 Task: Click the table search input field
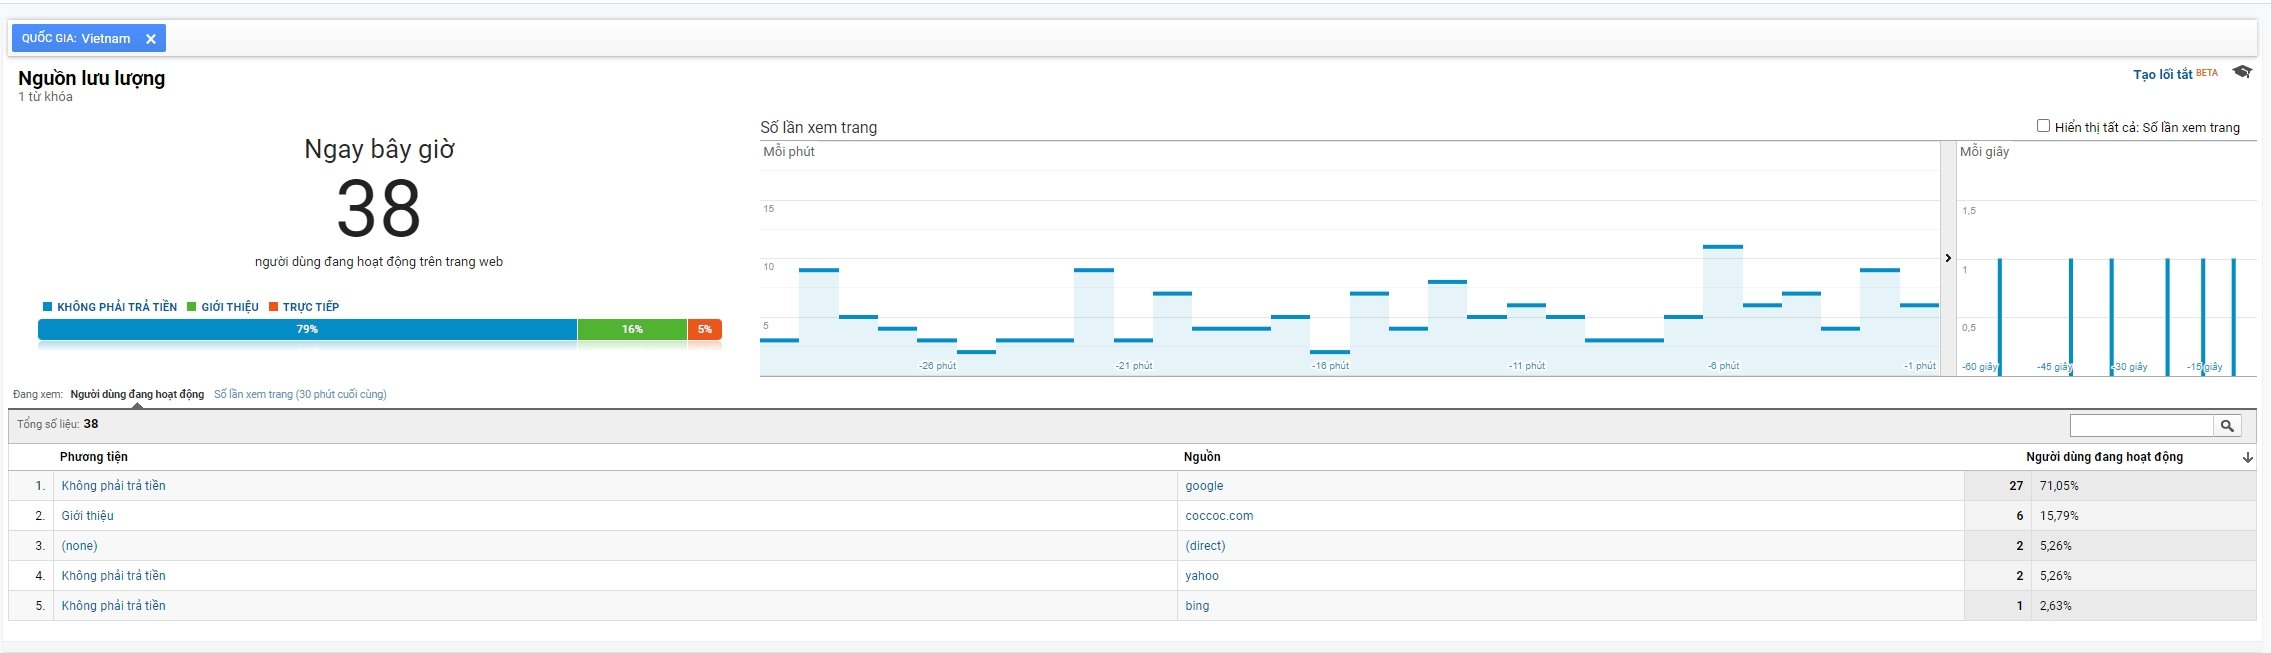pyautogui.click(x=2141, y=426)
